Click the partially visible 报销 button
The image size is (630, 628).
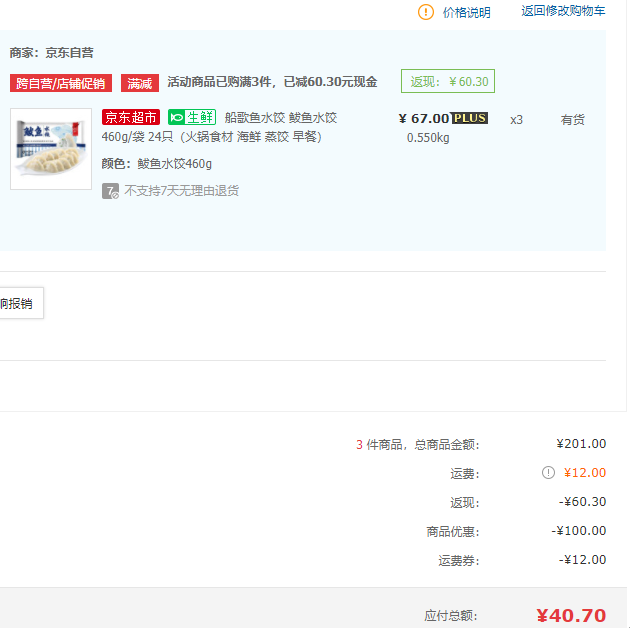click(21, 303)
